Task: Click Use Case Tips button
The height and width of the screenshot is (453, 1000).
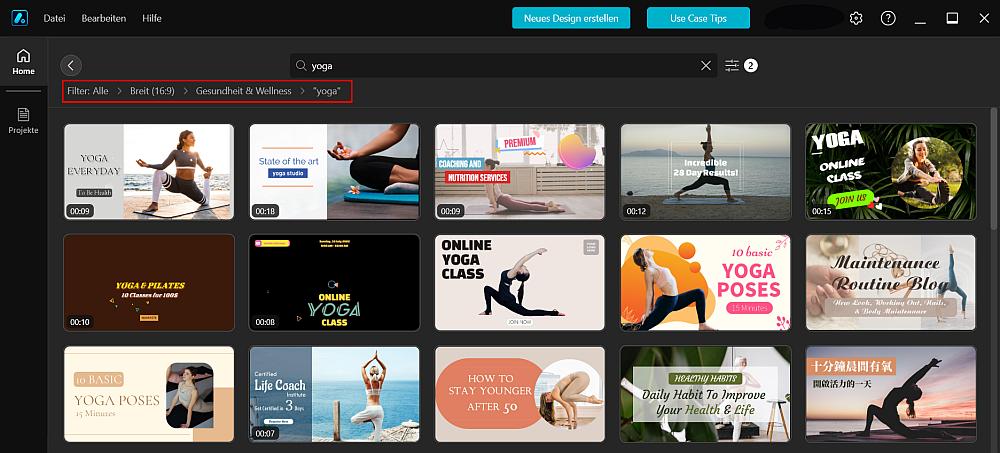Action: click(698, 18)
